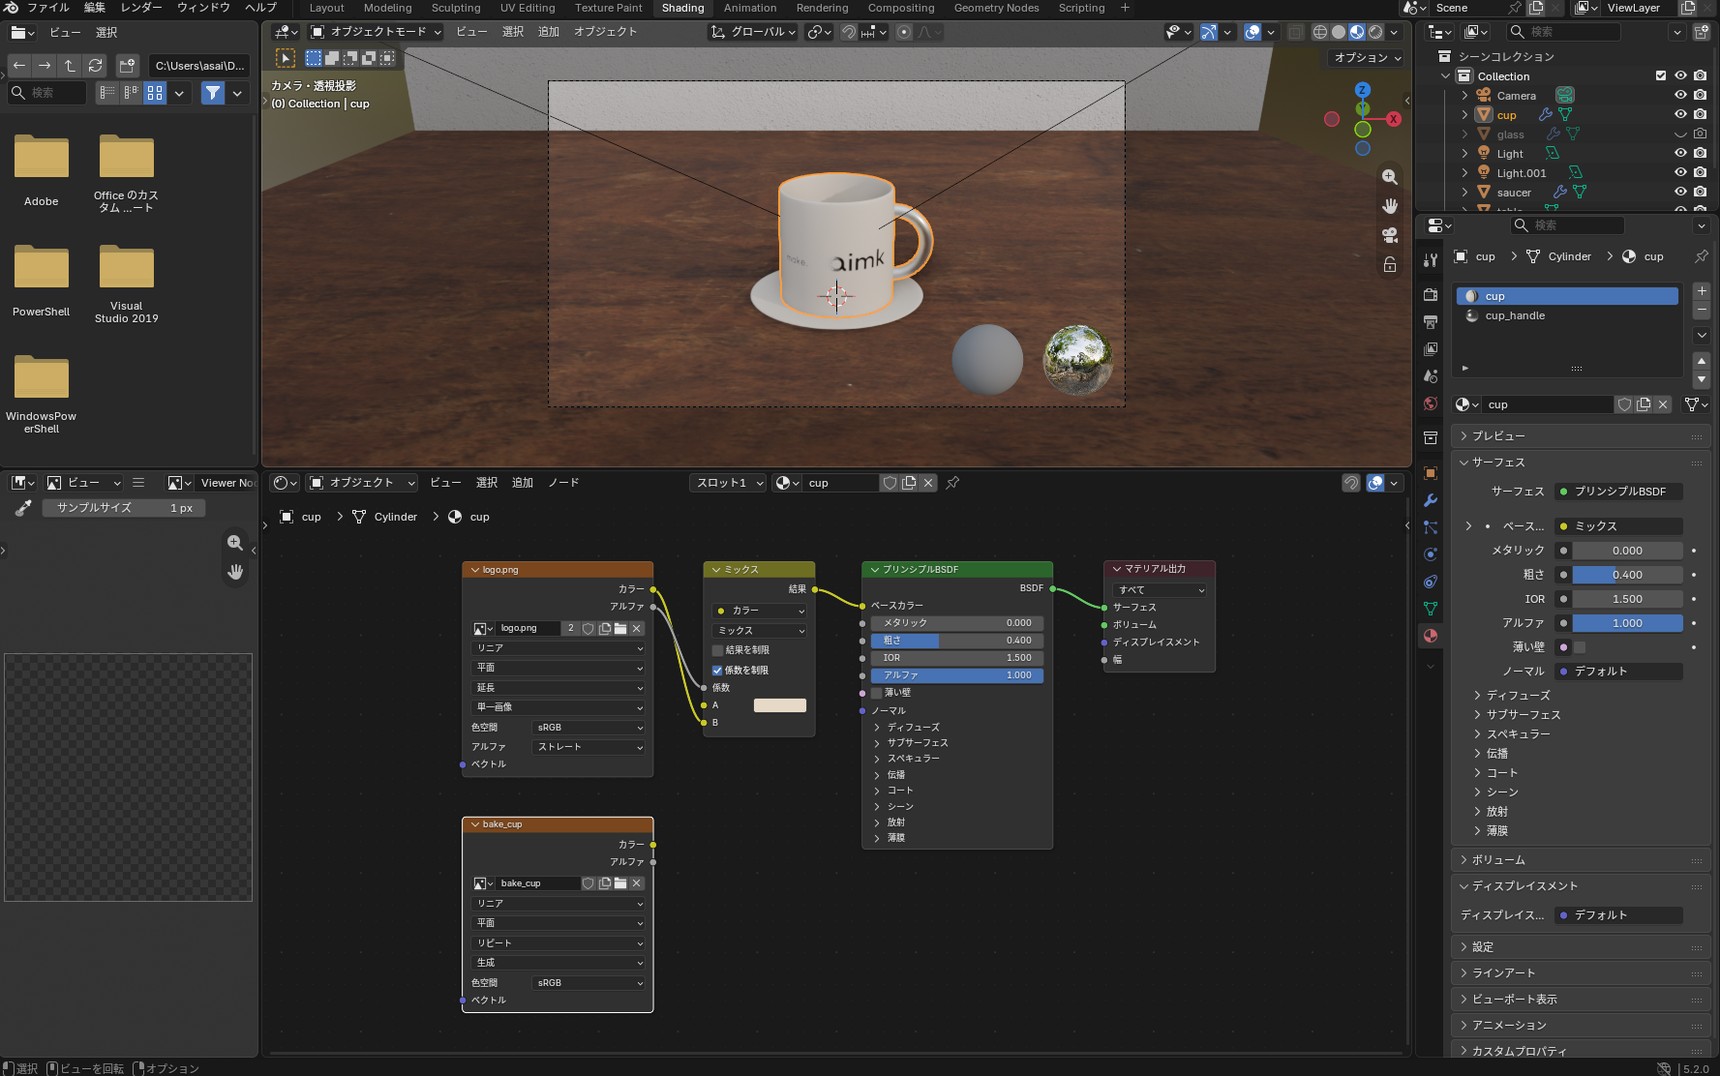Create new folder in file browser

127,65
